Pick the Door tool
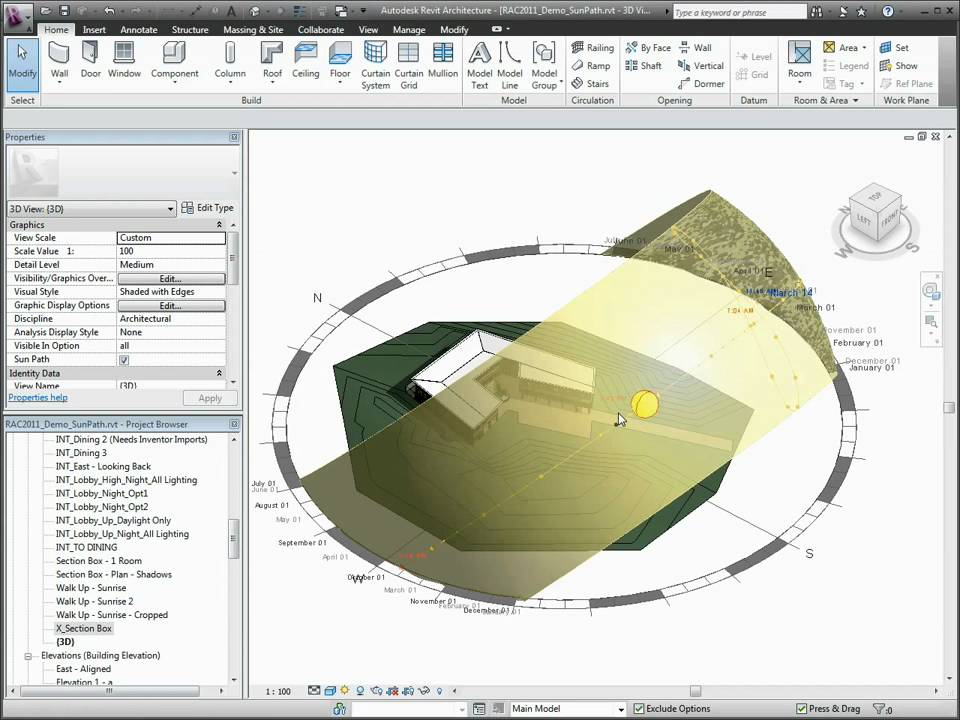 click(91, 61)
